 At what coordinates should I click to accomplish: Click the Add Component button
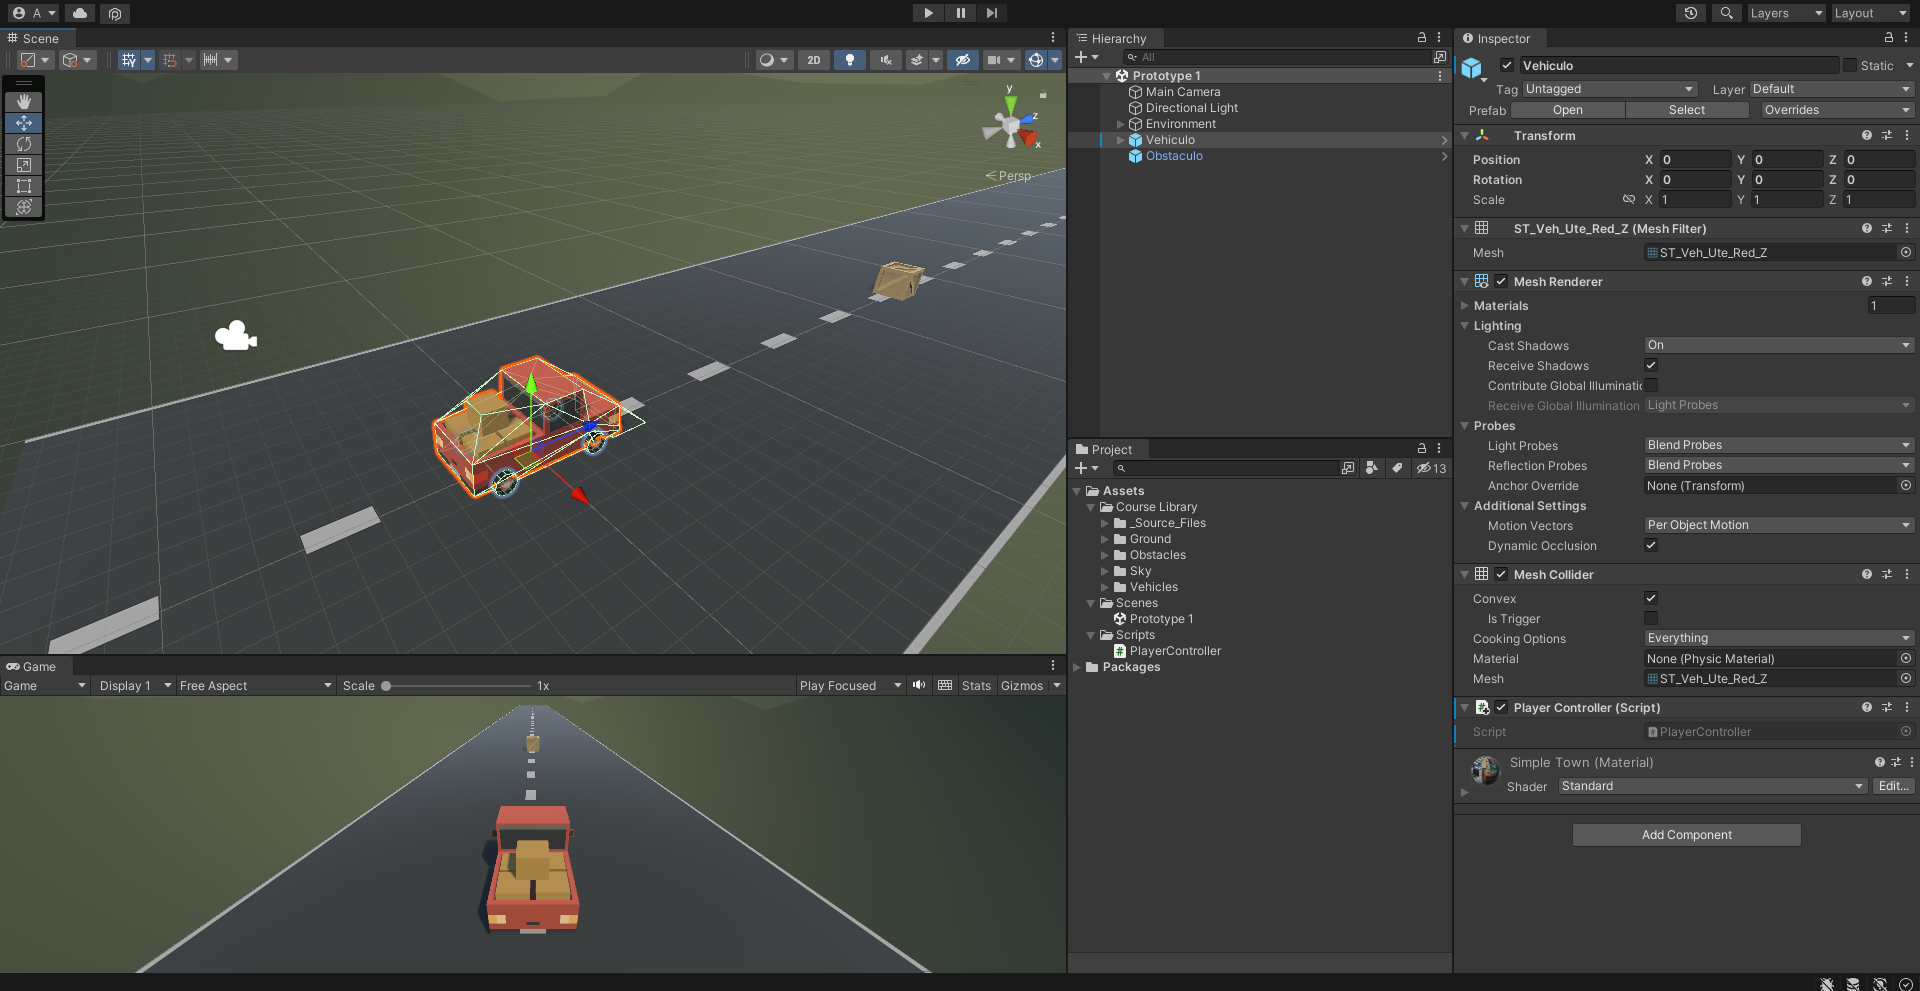coord(1686,835)
